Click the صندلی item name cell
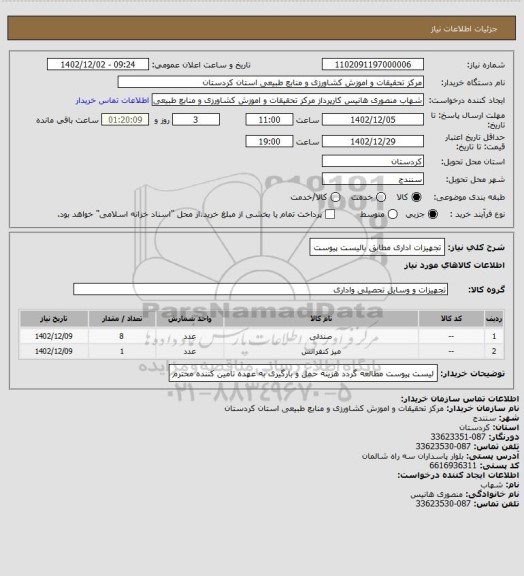This screenshot has width=524, height=576. (321, 336)
